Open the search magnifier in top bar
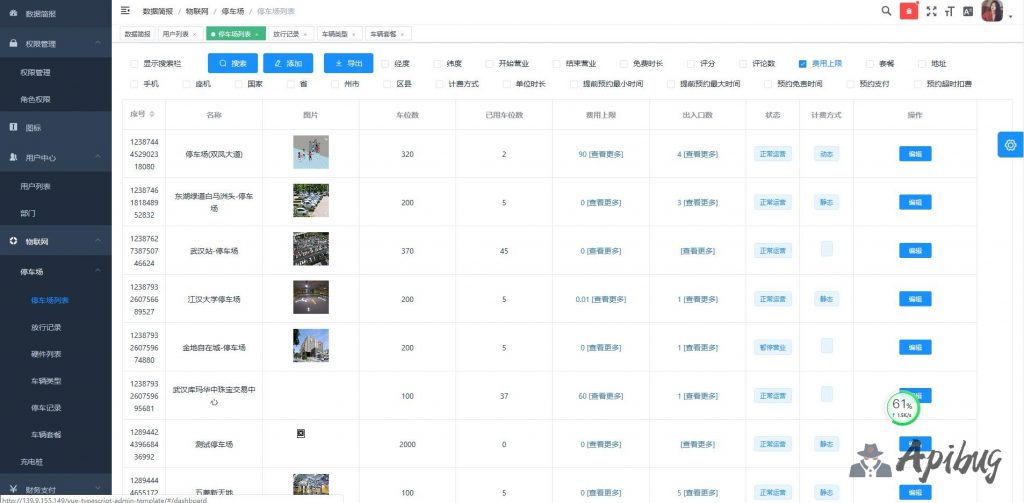 coord(886,11)
